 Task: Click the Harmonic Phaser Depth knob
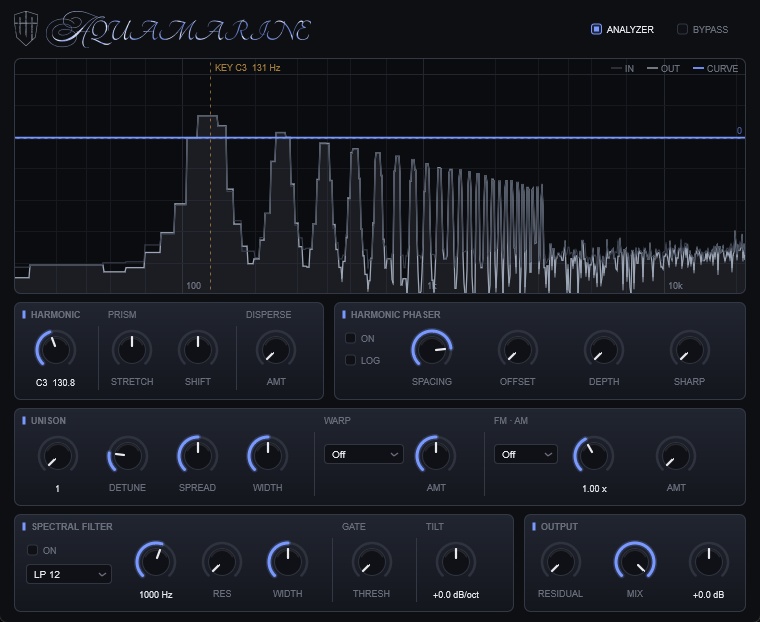[x=604, y=349]
